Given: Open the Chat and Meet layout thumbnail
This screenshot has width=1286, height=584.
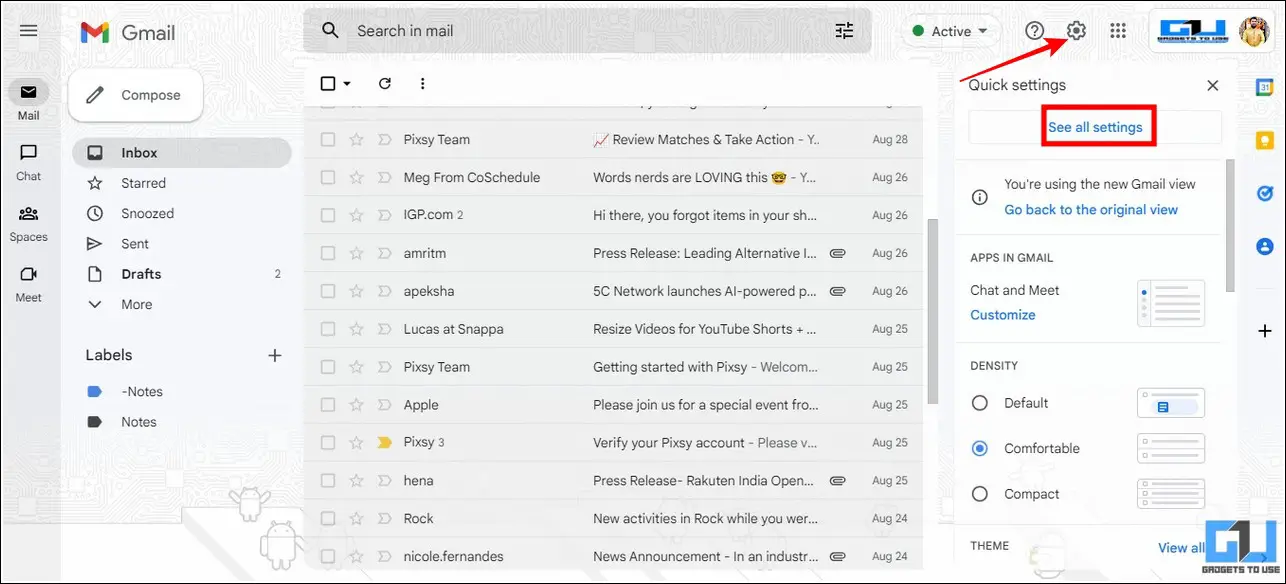Looking at the screenshot, I should pyautogui.click(x=1171, y=303).
